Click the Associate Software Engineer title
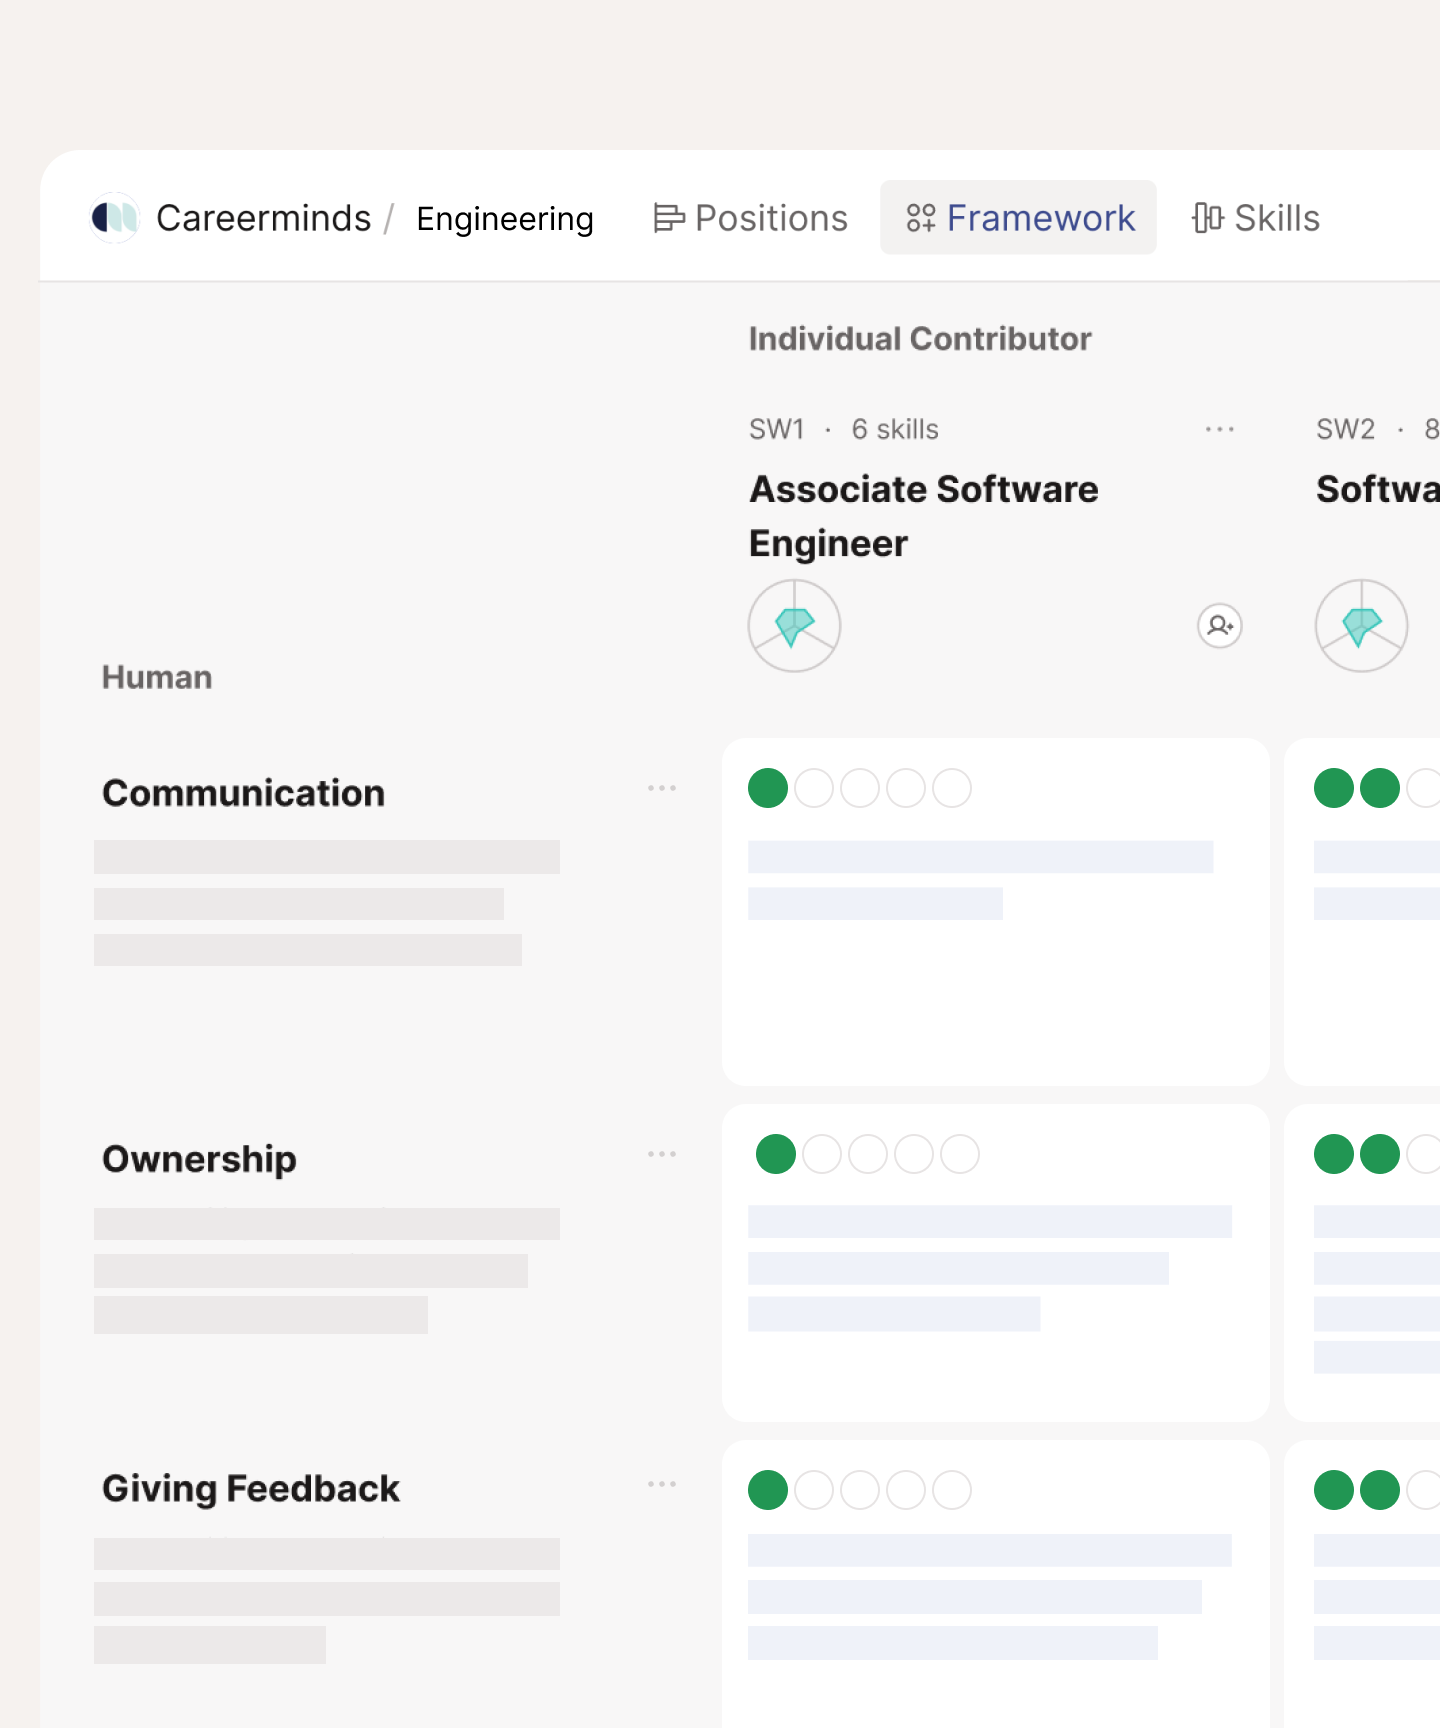This screenshot has height=1728, width=1440. 924,516
